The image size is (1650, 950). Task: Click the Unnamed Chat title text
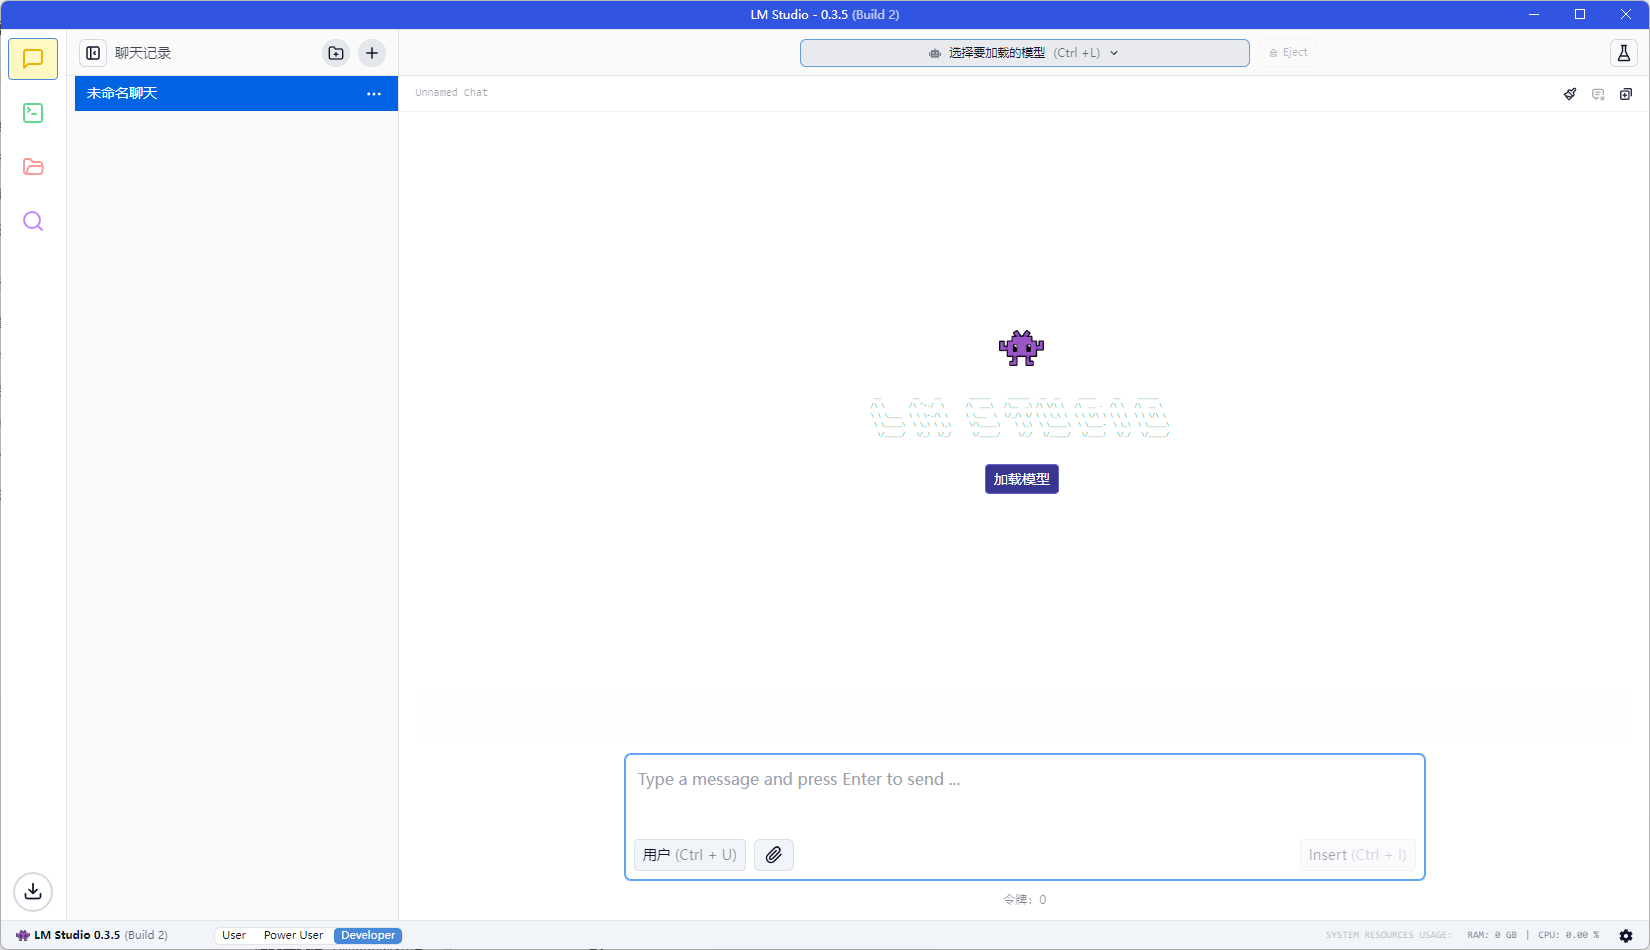(x=452, y=93)
